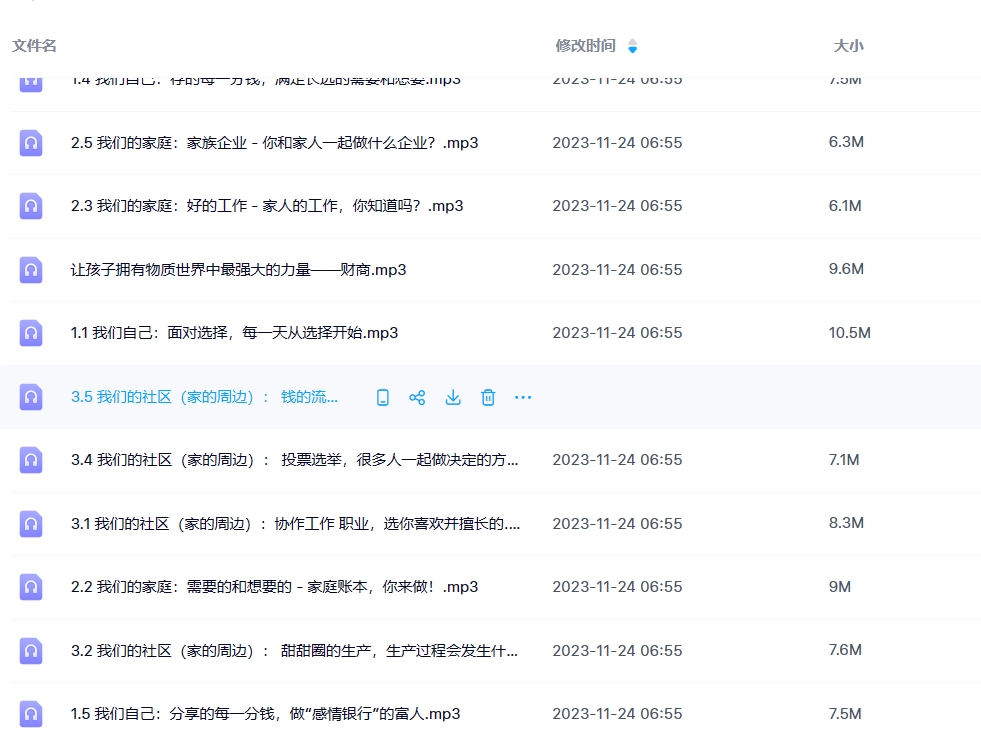Open 2.2 我们的家庭：需要的和想要的 file
This screenshot has width=981, height=742.
point(275,587)
